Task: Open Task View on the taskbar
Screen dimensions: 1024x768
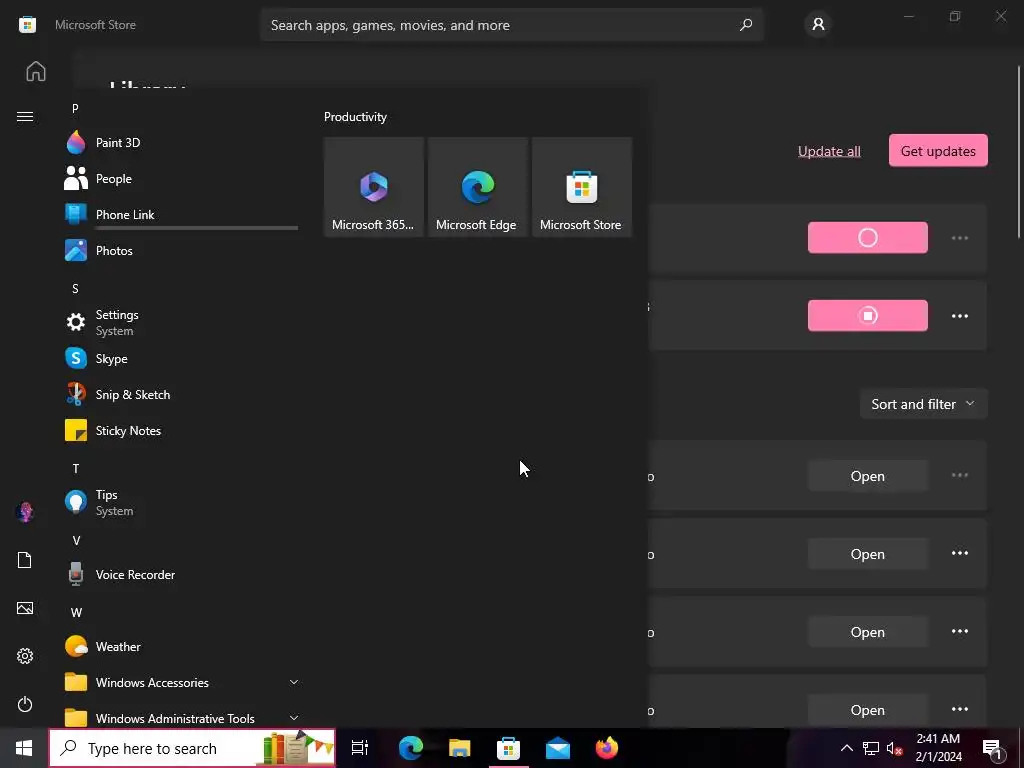Action: click(x=360, y=748)
